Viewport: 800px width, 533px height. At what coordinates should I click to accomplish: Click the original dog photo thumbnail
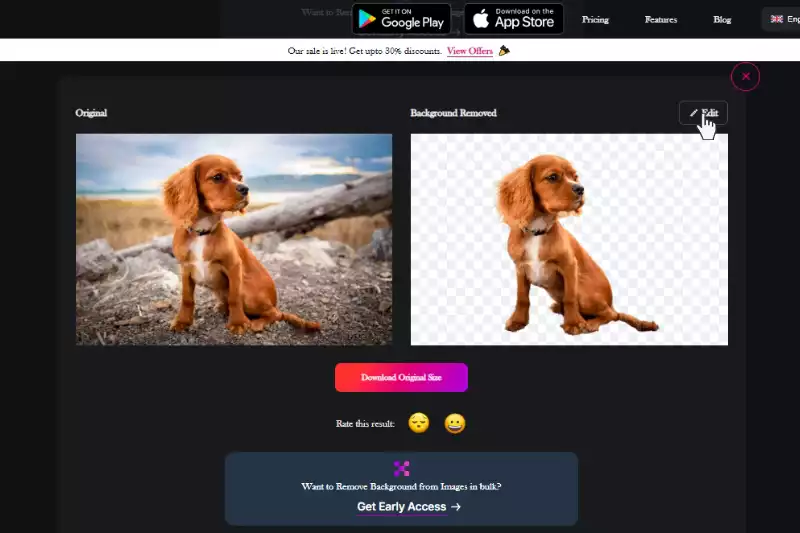(x=234, y=240)
